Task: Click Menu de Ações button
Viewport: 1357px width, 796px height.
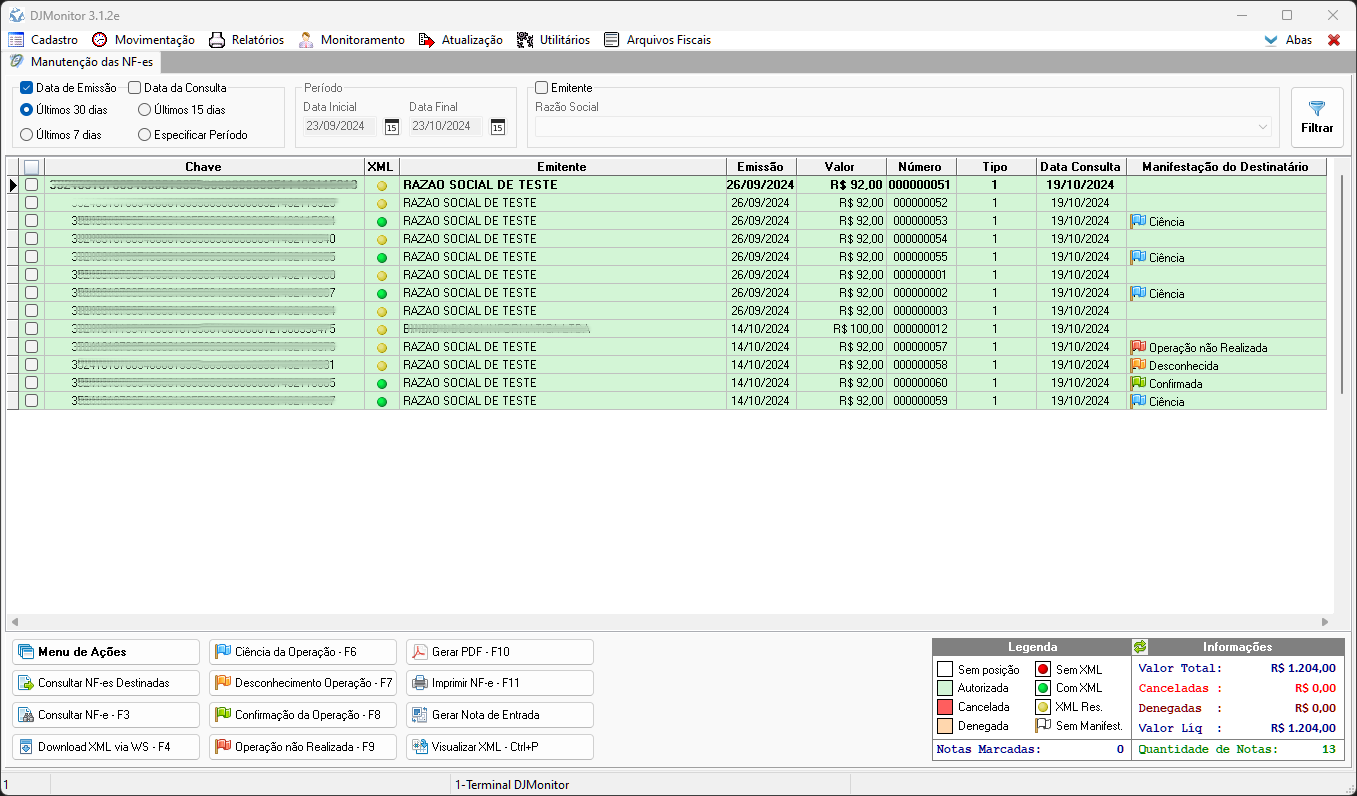Action: click(106, 652)
